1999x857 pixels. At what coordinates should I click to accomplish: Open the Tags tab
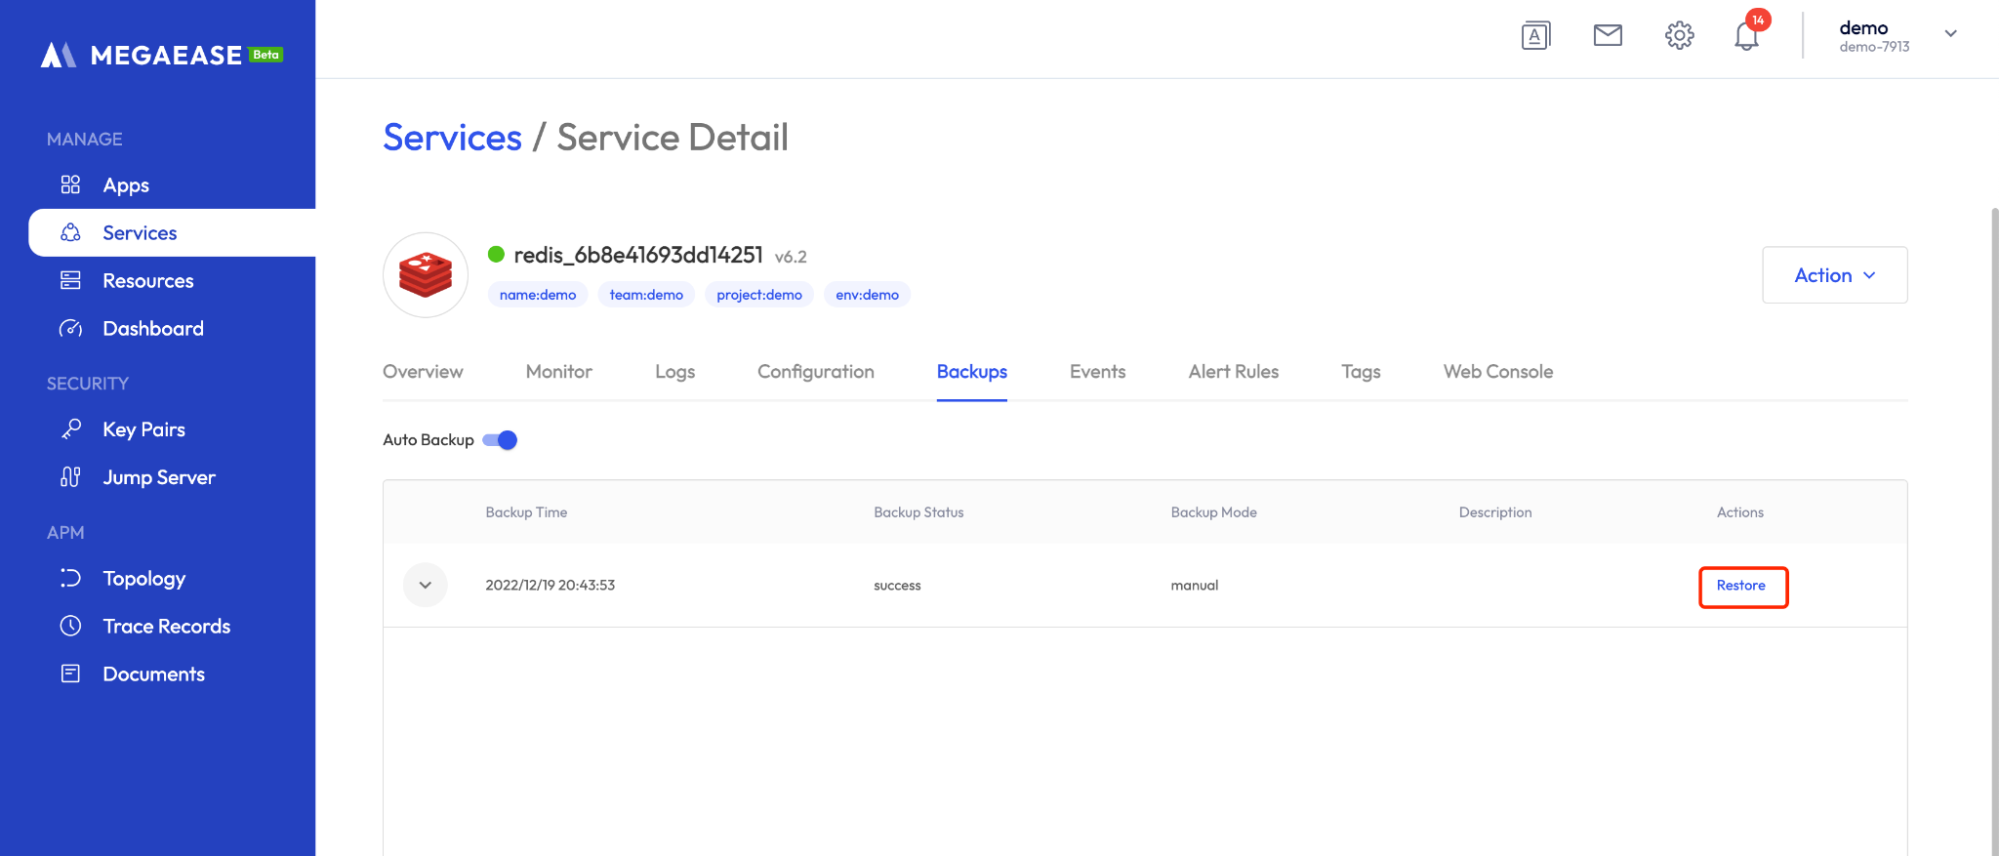click(x=1361, y=372)
